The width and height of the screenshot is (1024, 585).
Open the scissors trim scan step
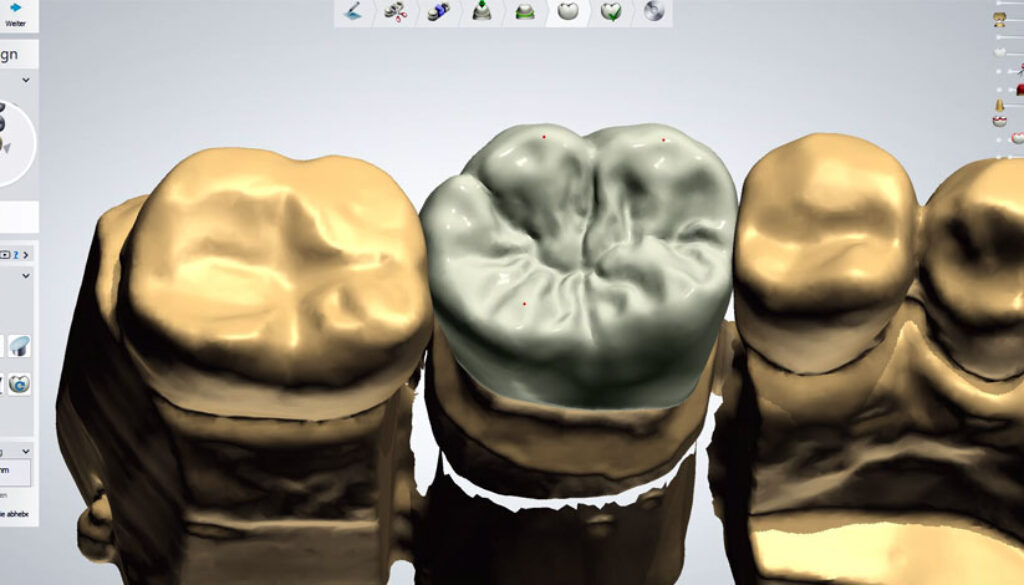tap(396, 12)
